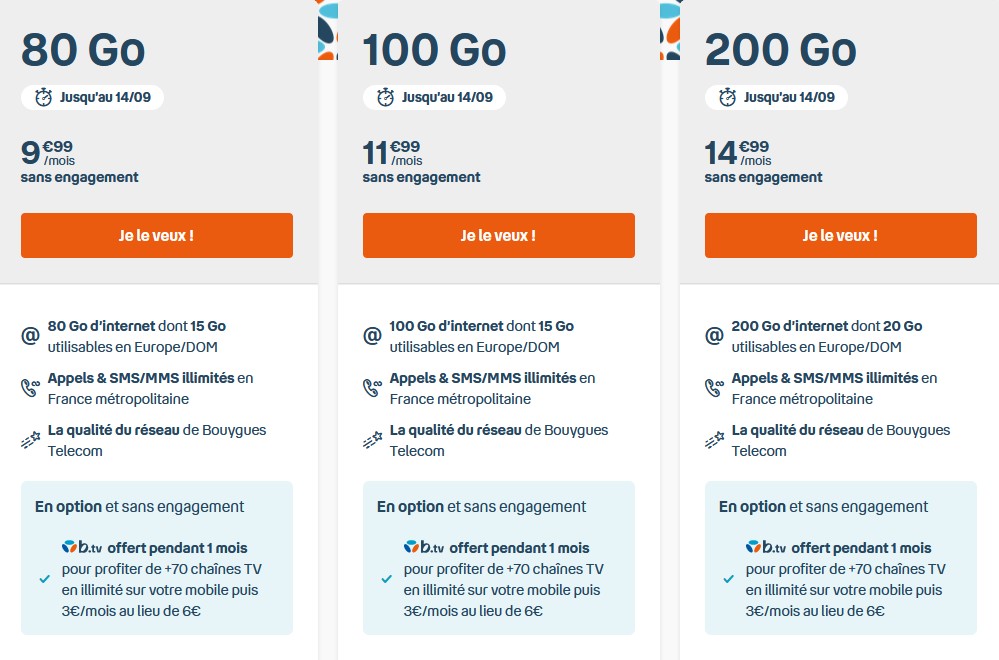This screenshot has width=999, height=660.
Task: Click the phone calls icon in the 100 Go plan
Action: (372, 388)
